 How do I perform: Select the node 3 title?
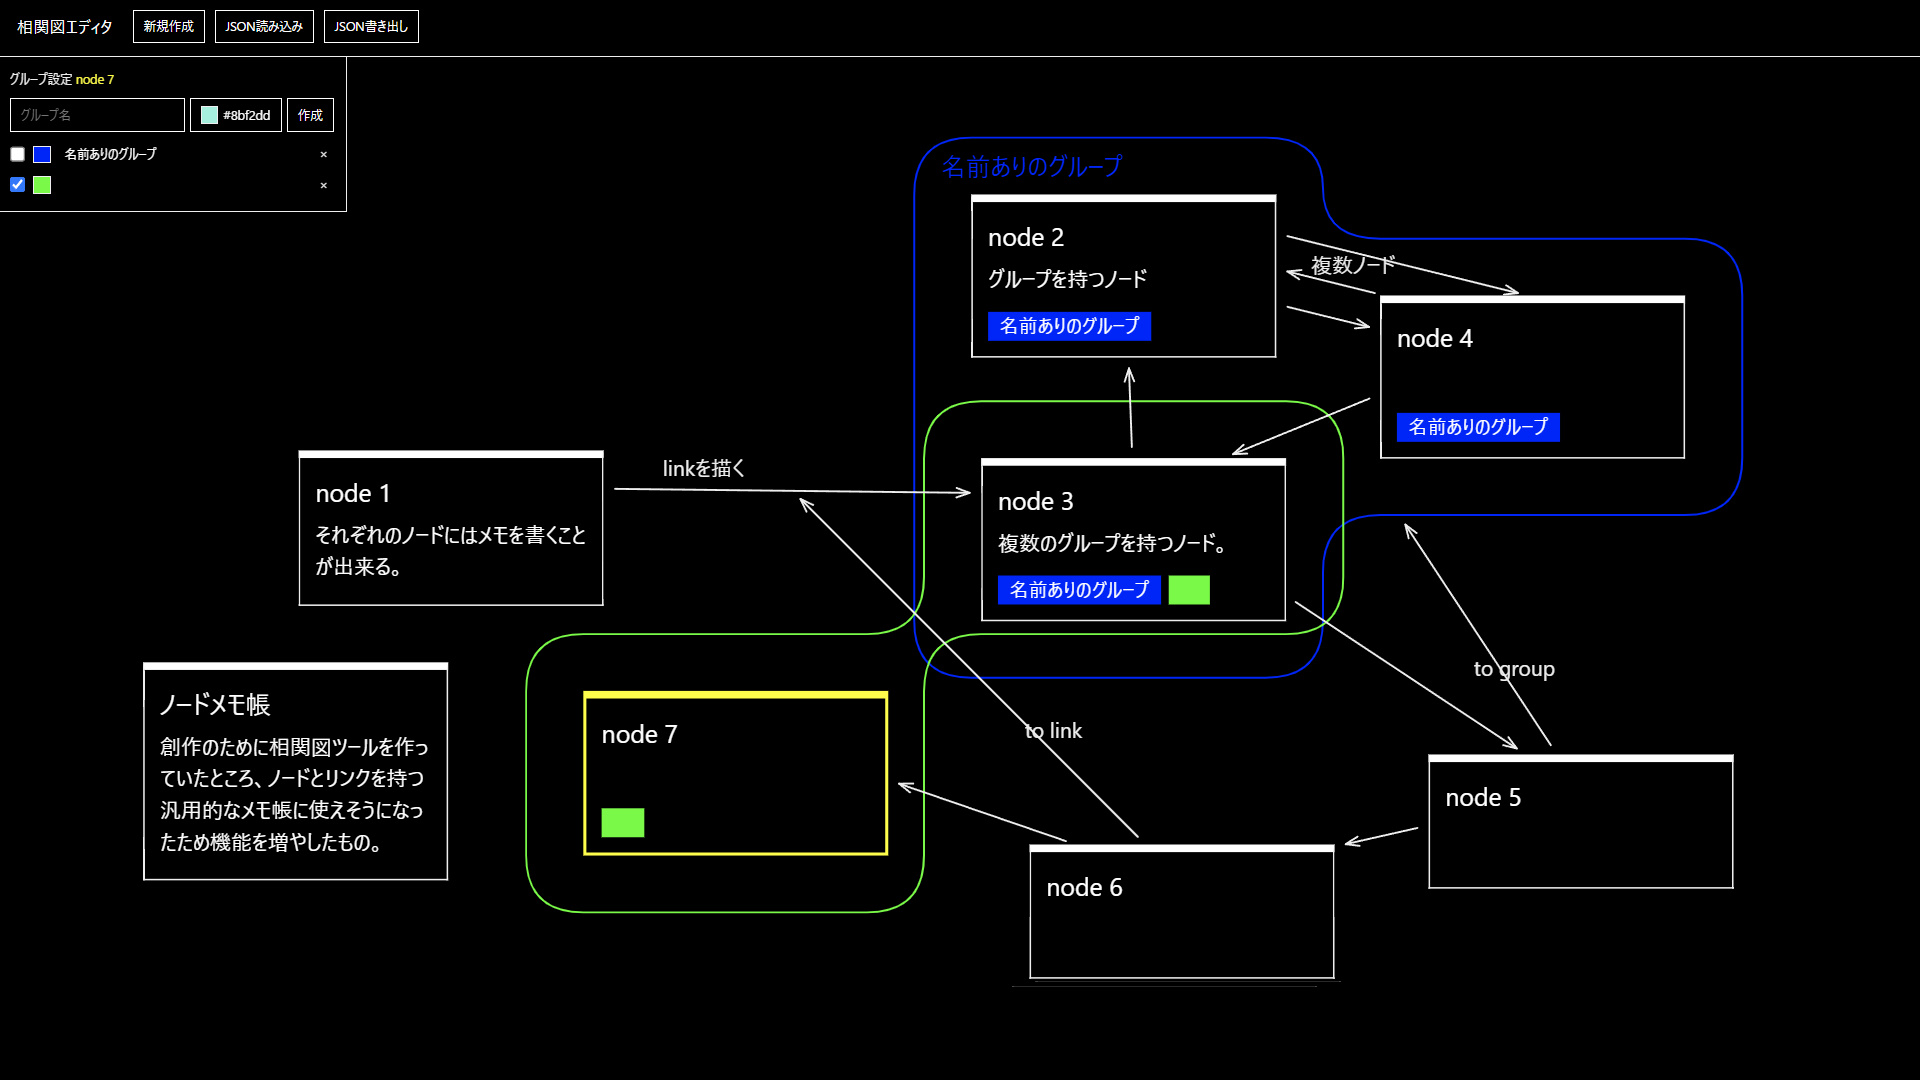pos(1036,501)
